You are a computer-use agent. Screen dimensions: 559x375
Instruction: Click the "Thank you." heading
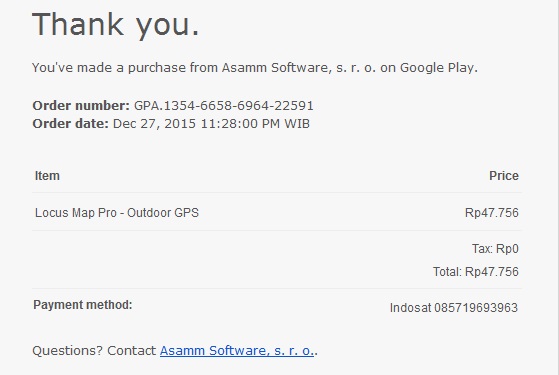coord(116,25)
